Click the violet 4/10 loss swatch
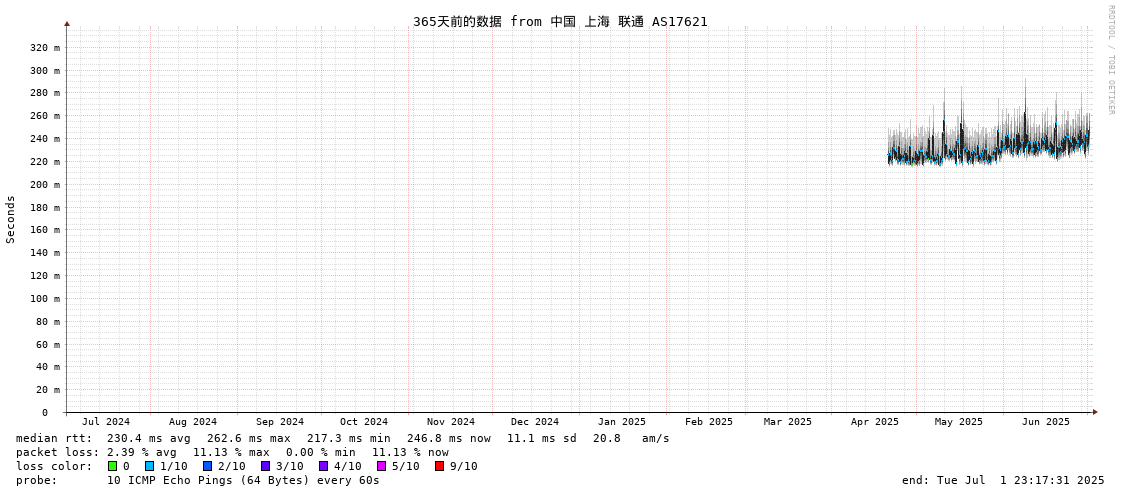 click(x=323, y=466)
